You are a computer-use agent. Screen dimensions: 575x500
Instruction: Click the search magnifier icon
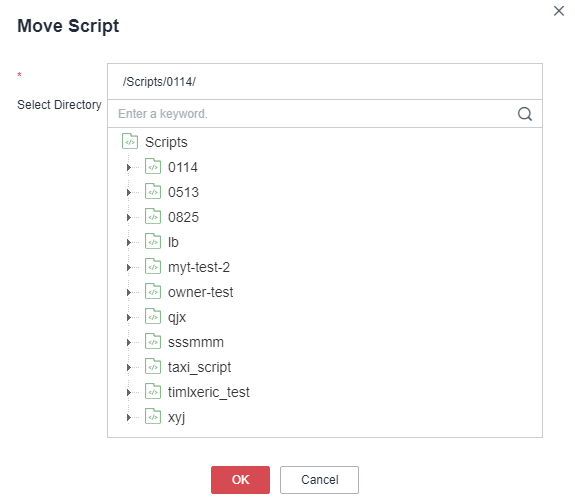(x=524, y=114)
